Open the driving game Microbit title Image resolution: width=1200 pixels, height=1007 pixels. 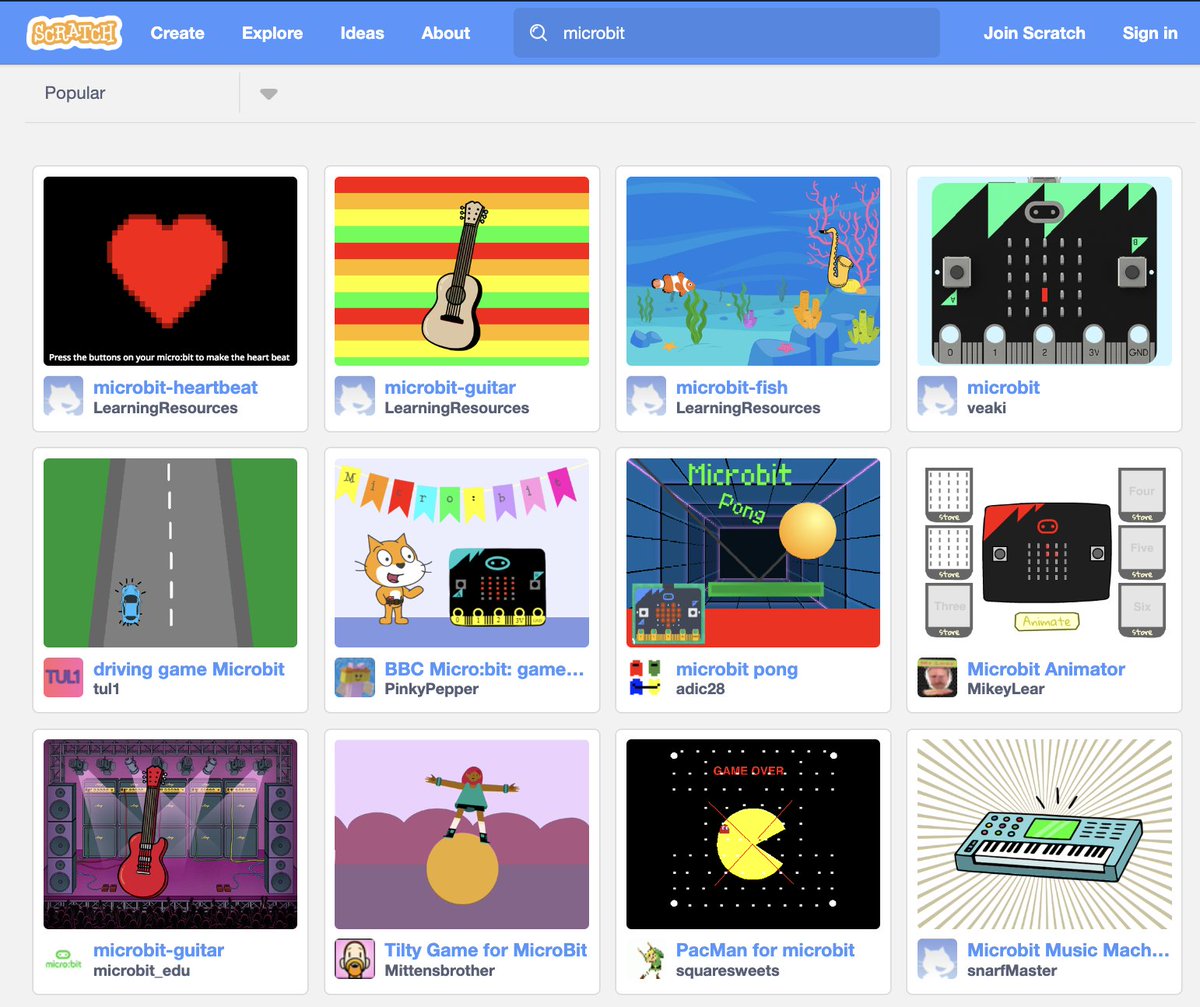tap(188, 669)
